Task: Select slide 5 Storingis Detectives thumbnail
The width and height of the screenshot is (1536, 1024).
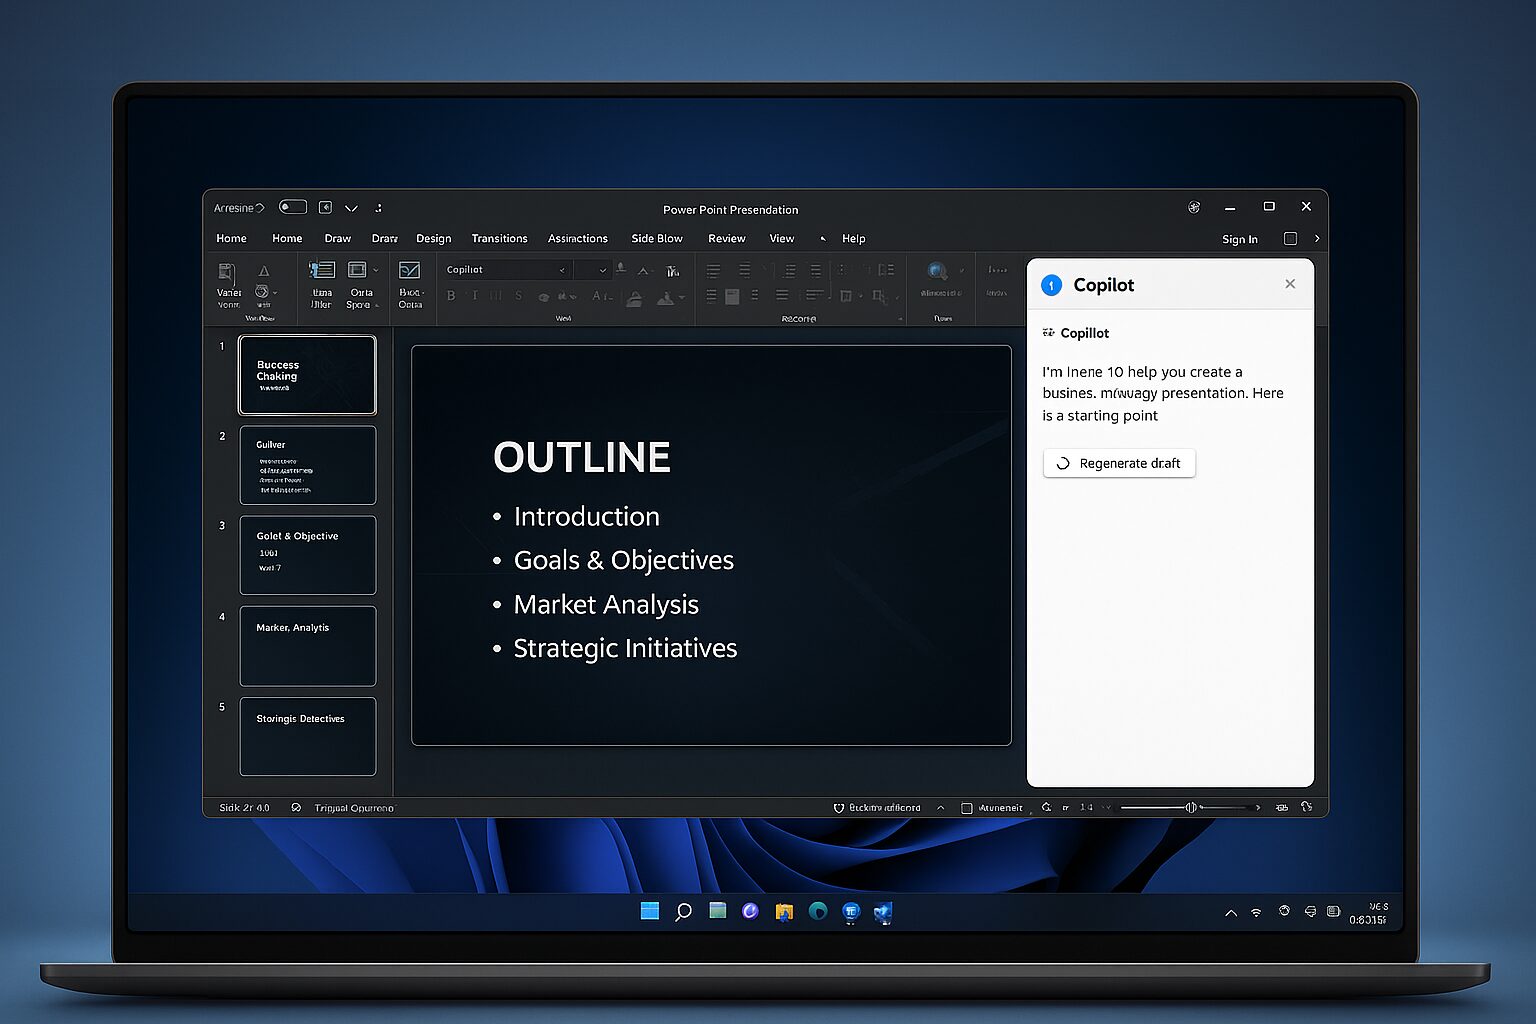Action: click(x=308, y=736)
